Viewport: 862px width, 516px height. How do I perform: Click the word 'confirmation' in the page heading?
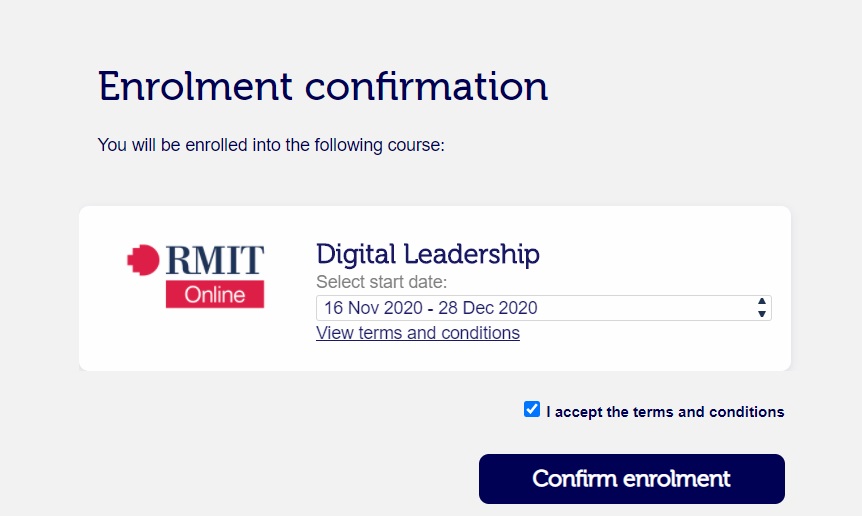click(x=426, y=87)
